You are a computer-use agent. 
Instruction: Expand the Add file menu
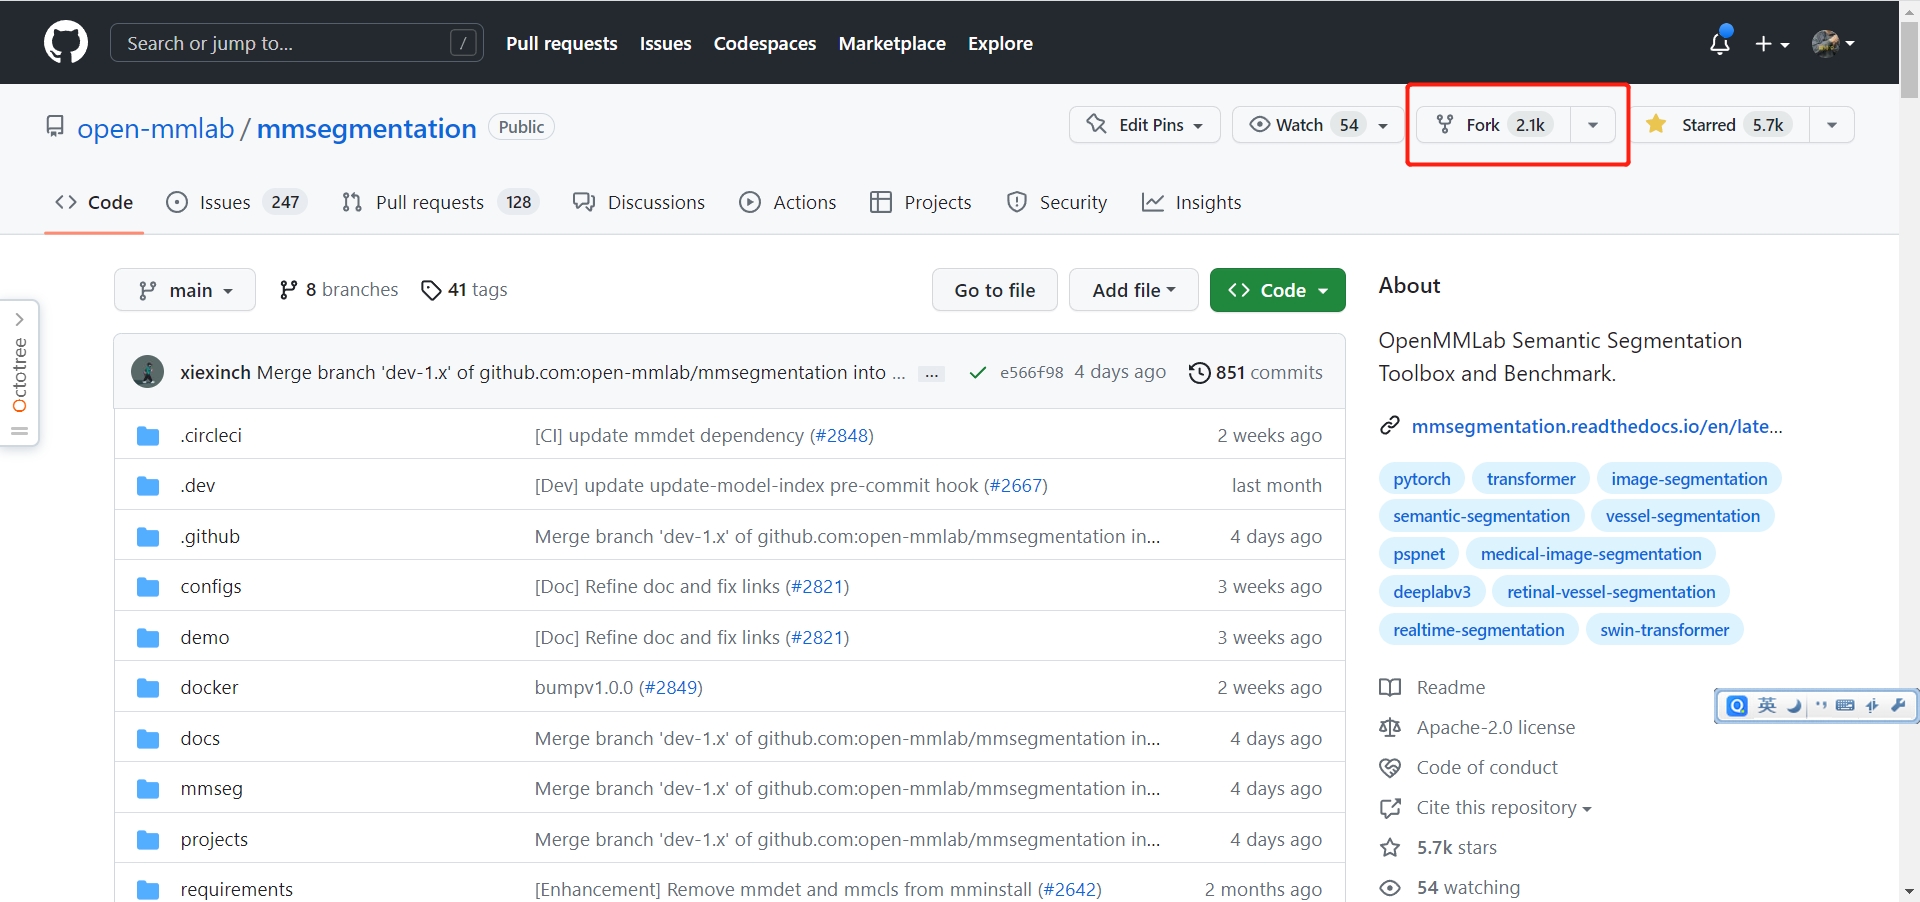point(1133,290)
